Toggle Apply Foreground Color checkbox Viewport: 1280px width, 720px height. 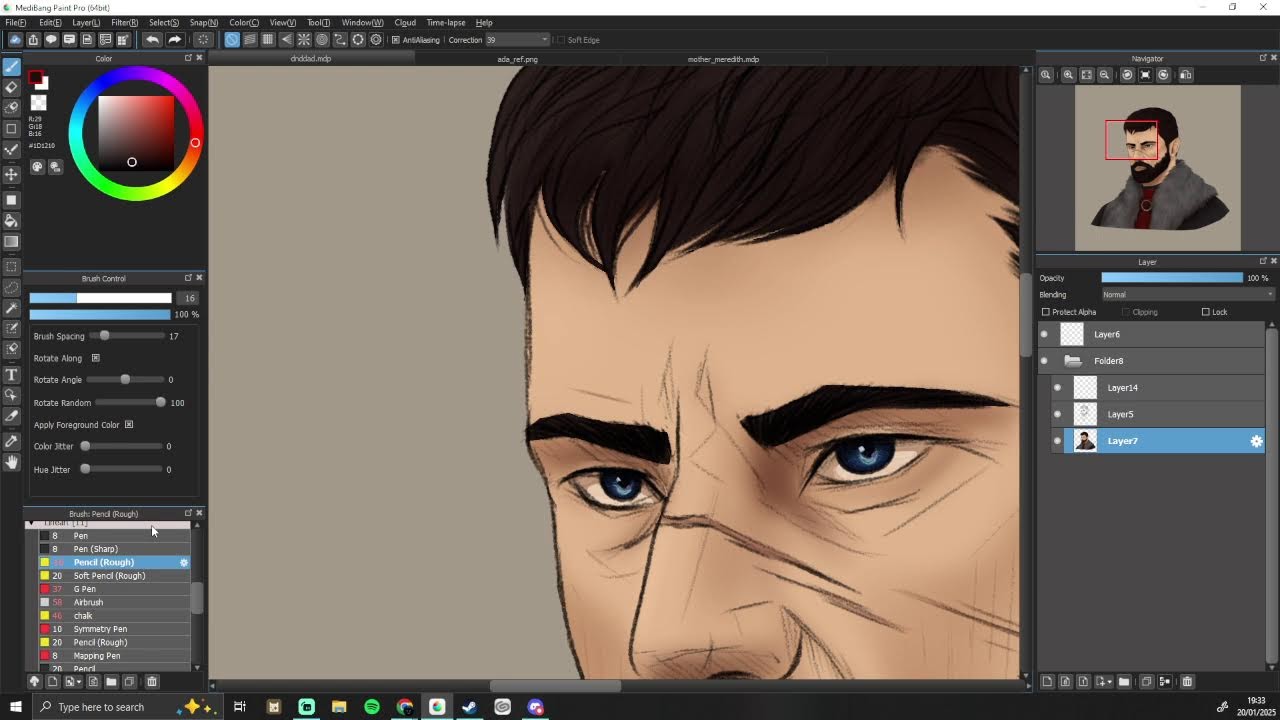[x=129, y=425]
